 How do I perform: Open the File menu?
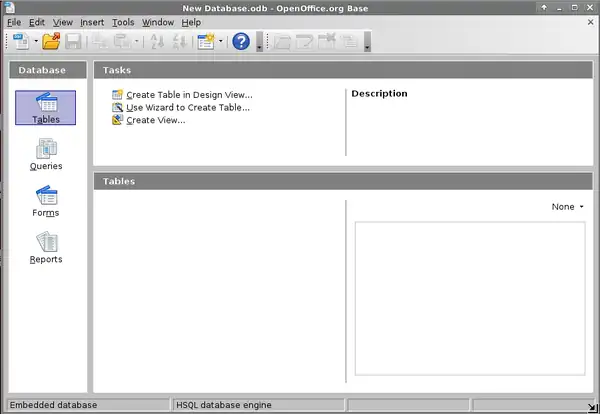(14, 22)
